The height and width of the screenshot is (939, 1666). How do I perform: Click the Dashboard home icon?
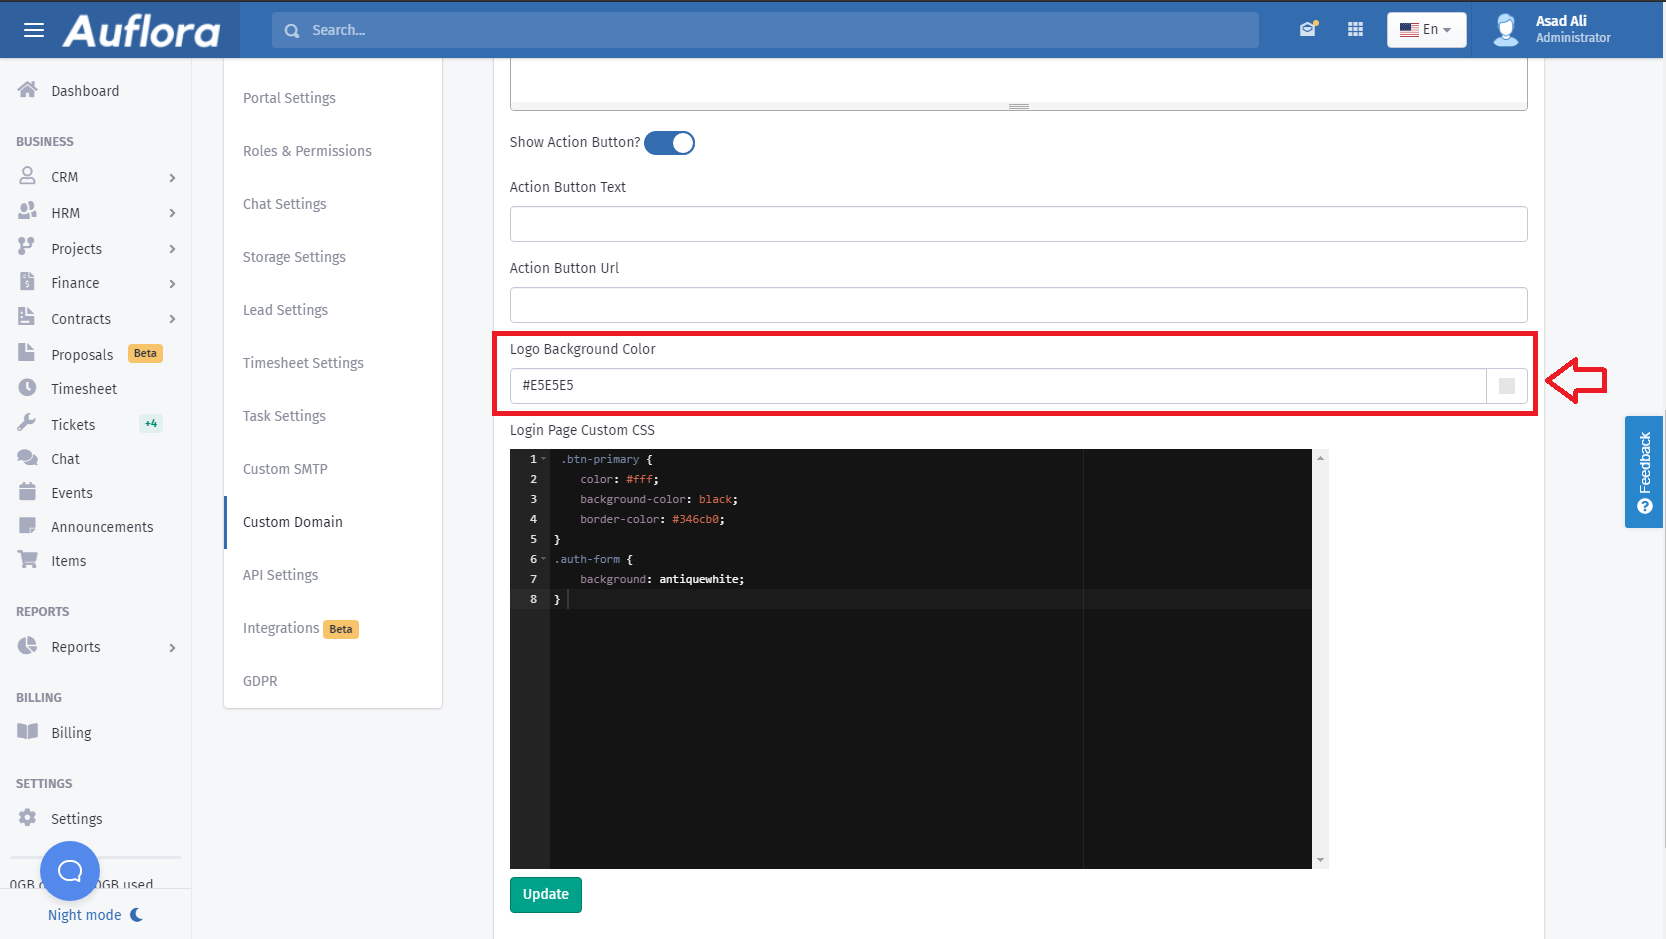coord(28,90)
